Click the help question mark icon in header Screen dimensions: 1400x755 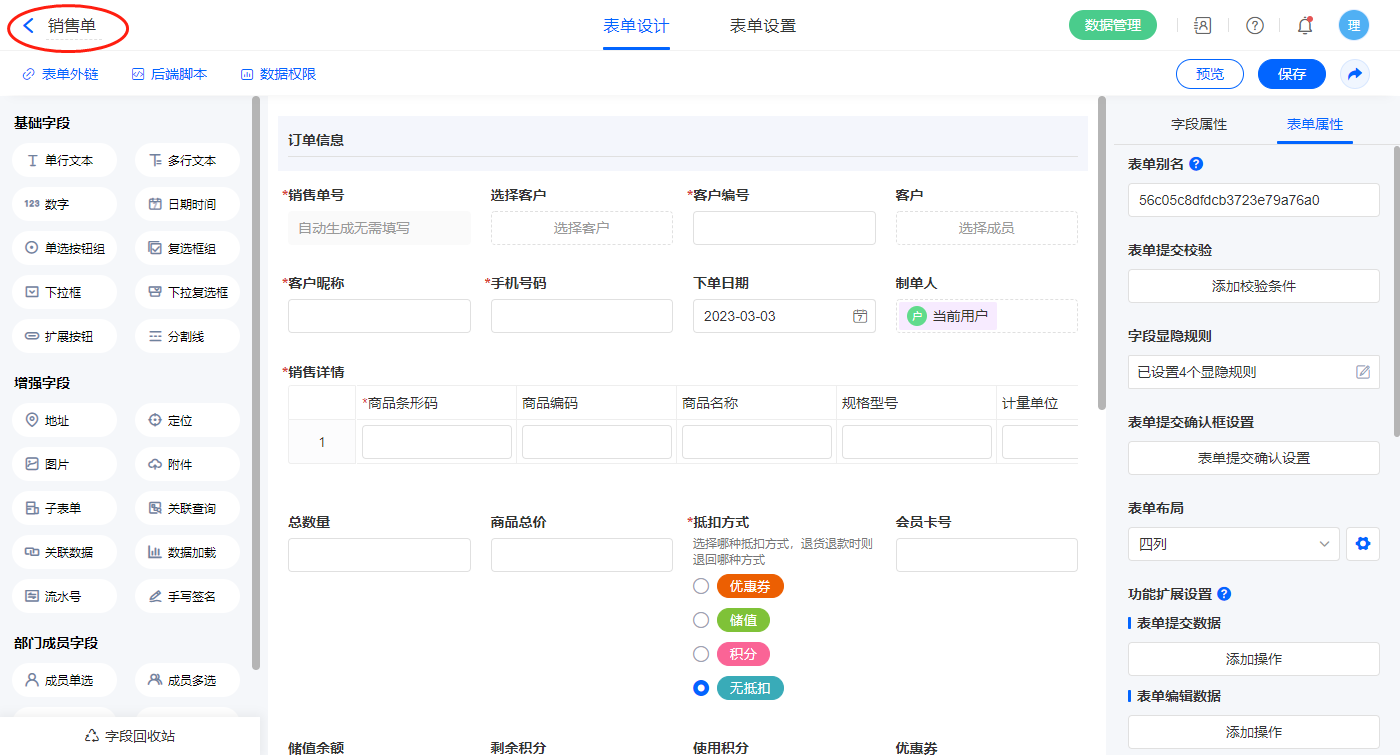click(1254, 26)
